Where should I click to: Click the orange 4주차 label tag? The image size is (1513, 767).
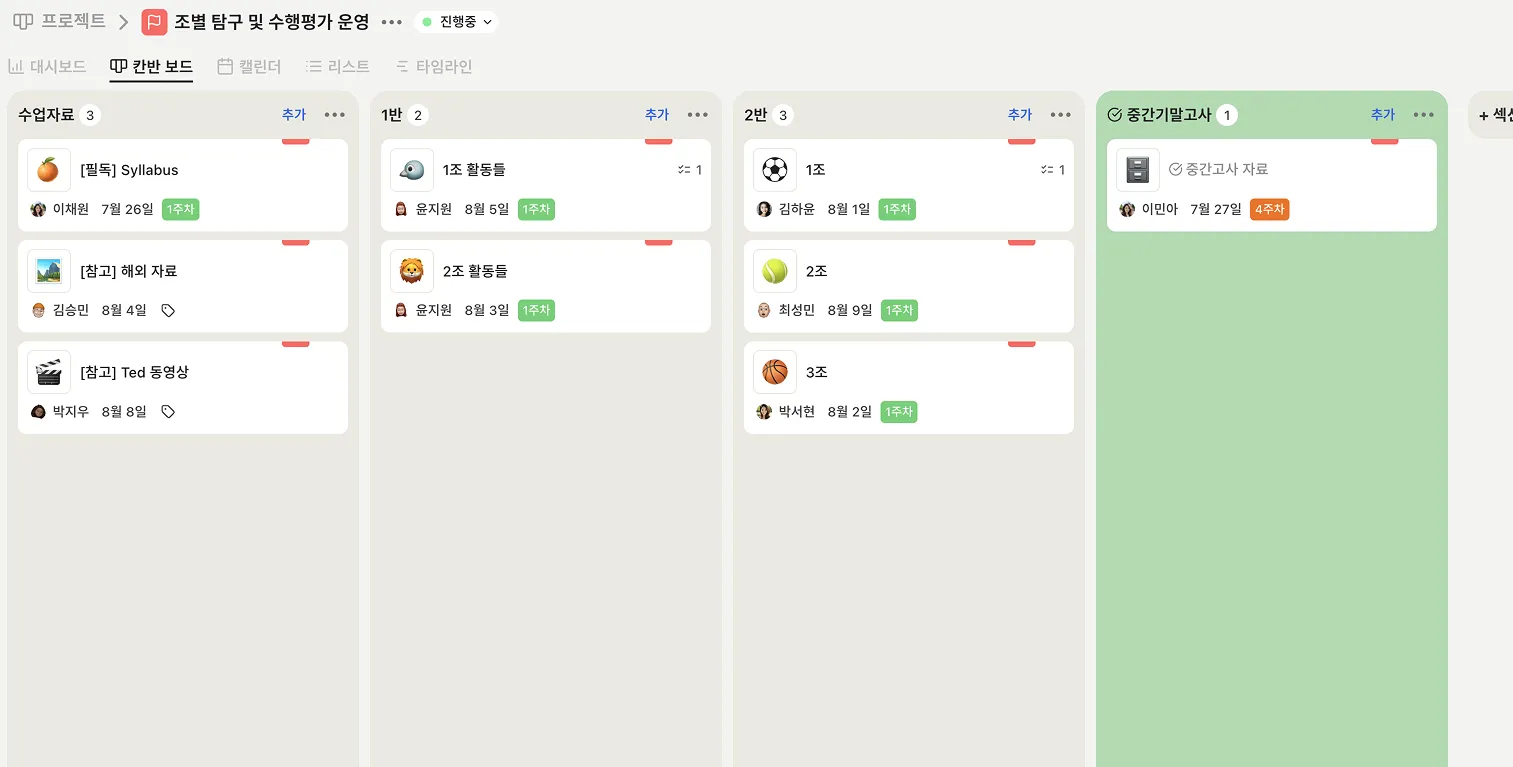1269,210
